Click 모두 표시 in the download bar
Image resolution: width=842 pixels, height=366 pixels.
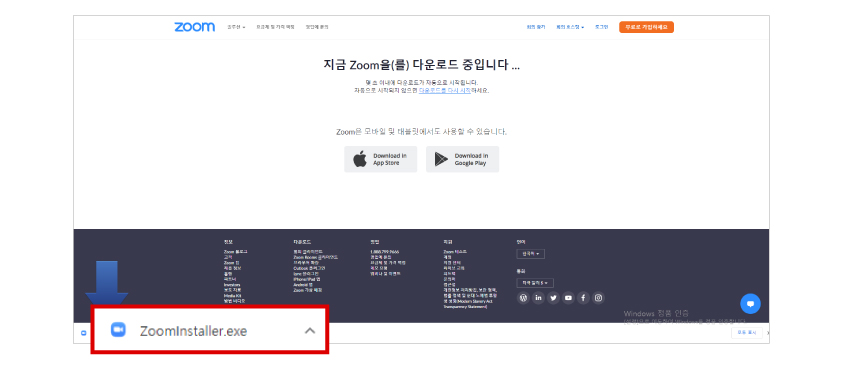(746, 333)
